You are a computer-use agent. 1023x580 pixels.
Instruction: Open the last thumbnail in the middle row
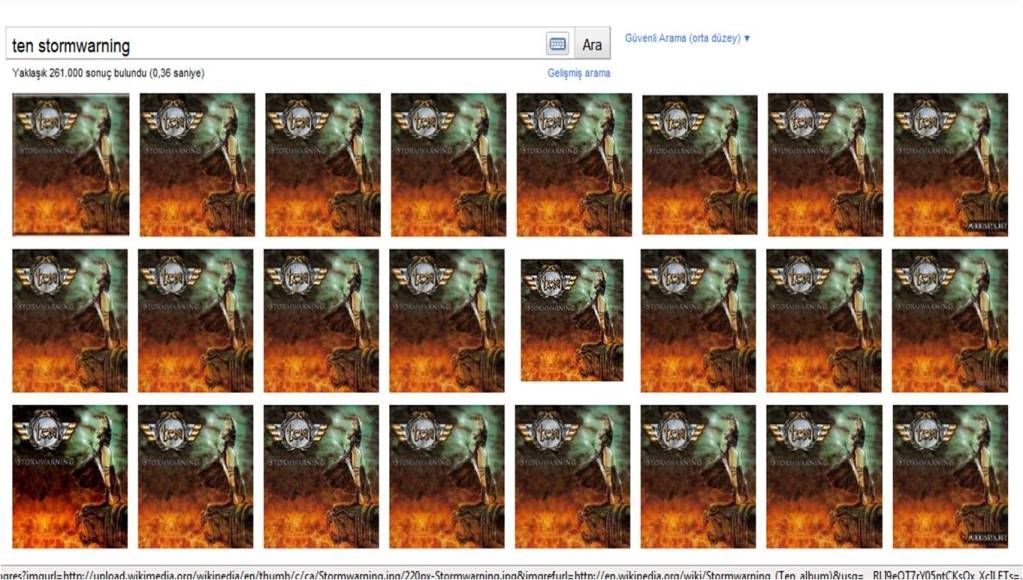951,320
